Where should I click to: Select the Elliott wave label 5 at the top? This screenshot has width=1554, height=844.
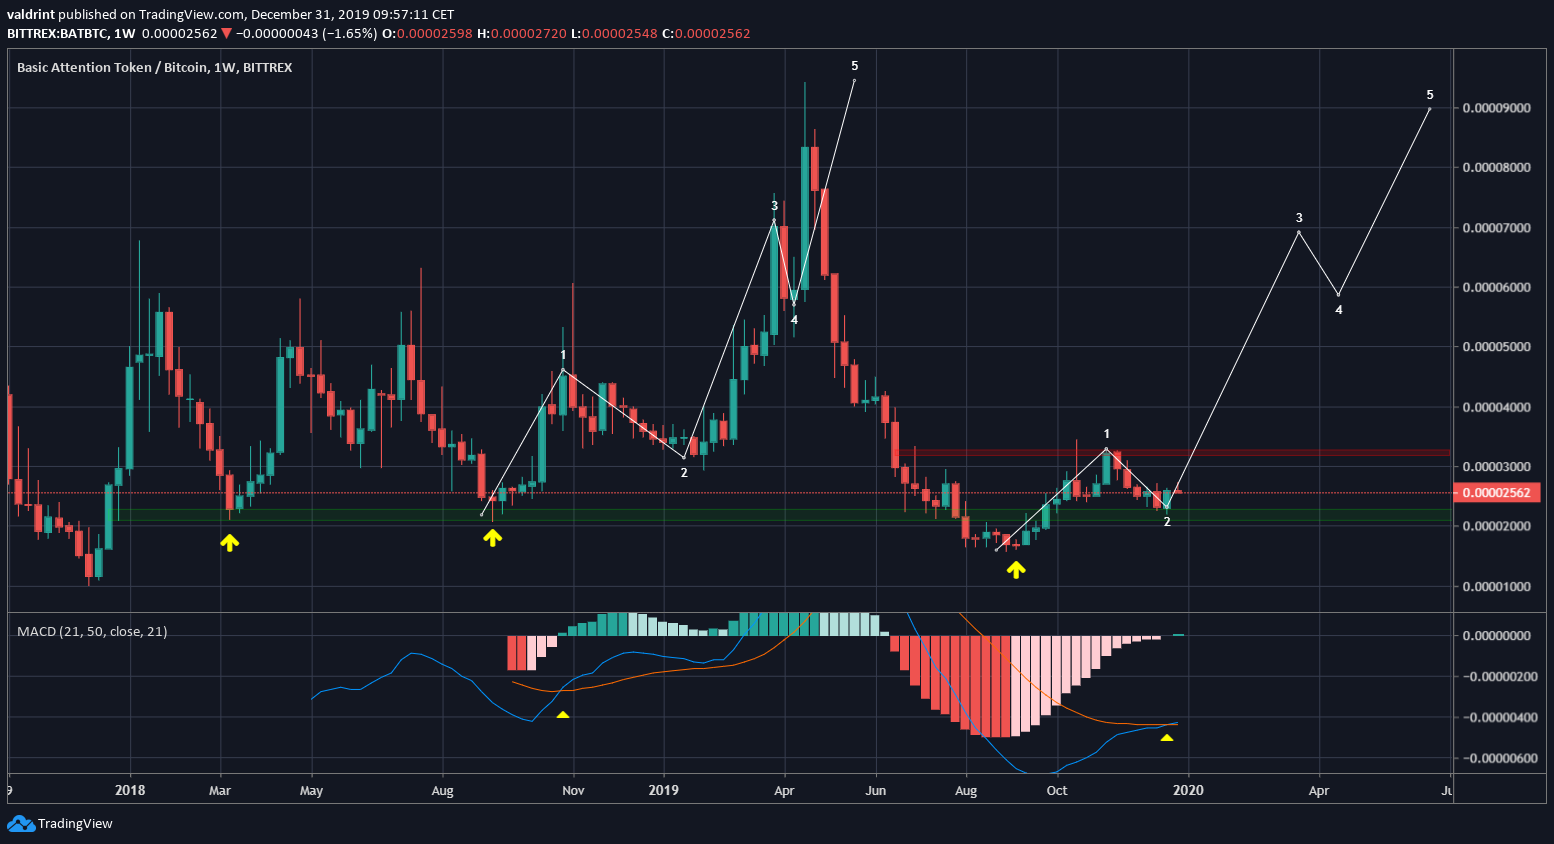pyautogui.click(x=853, y=65)
